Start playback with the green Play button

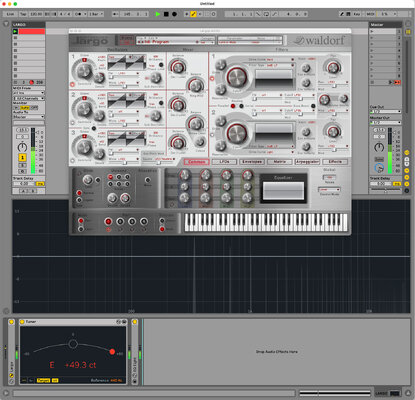click(x=158, y=14)
